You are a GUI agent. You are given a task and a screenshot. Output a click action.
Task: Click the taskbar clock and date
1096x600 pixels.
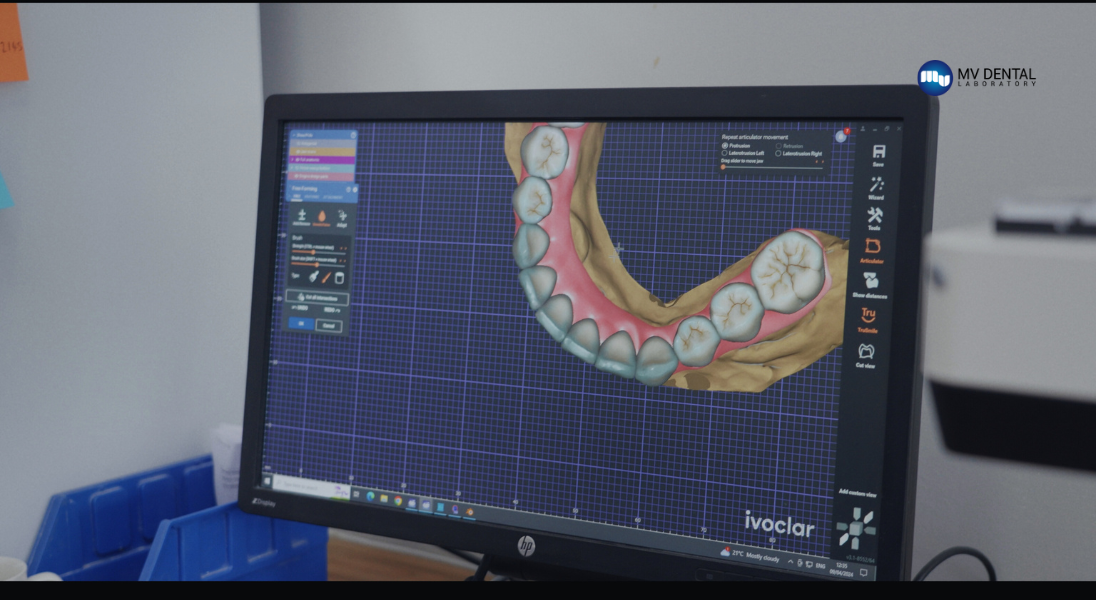click(842, 570)
